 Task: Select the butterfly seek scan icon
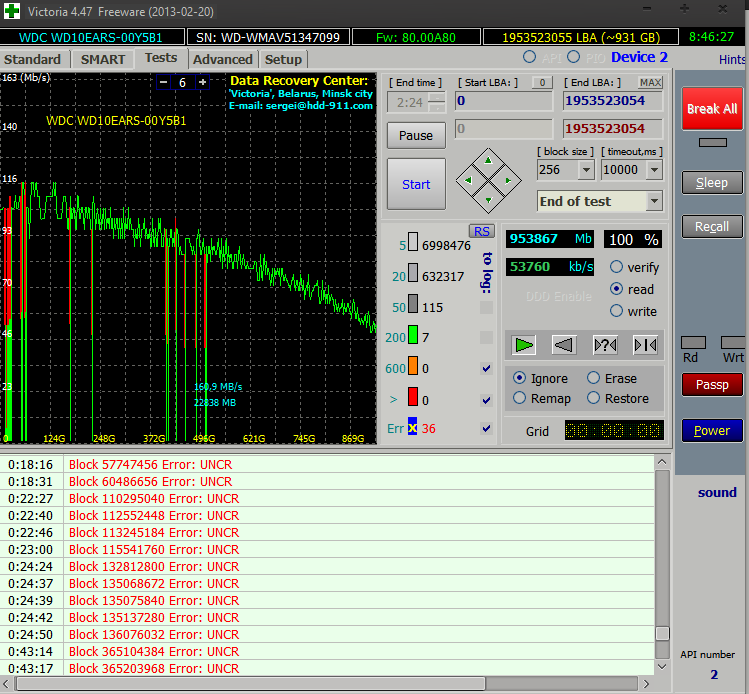(x=645, y=345)
